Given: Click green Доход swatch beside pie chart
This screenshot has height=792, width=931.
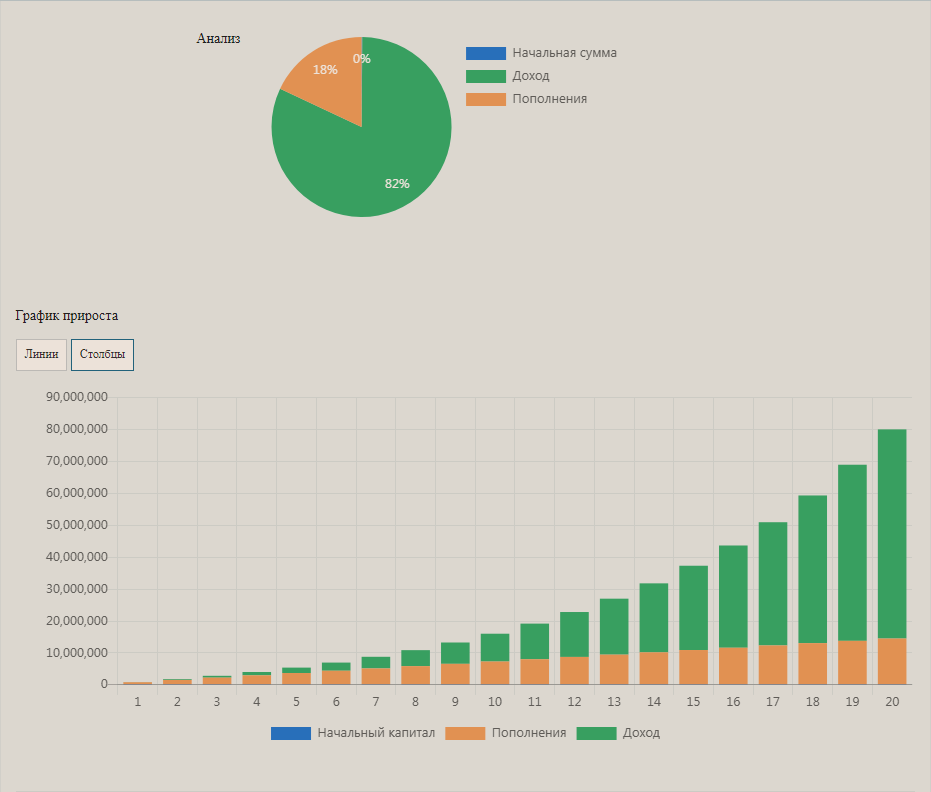Looking at the screenshot, I should (486, 76).
